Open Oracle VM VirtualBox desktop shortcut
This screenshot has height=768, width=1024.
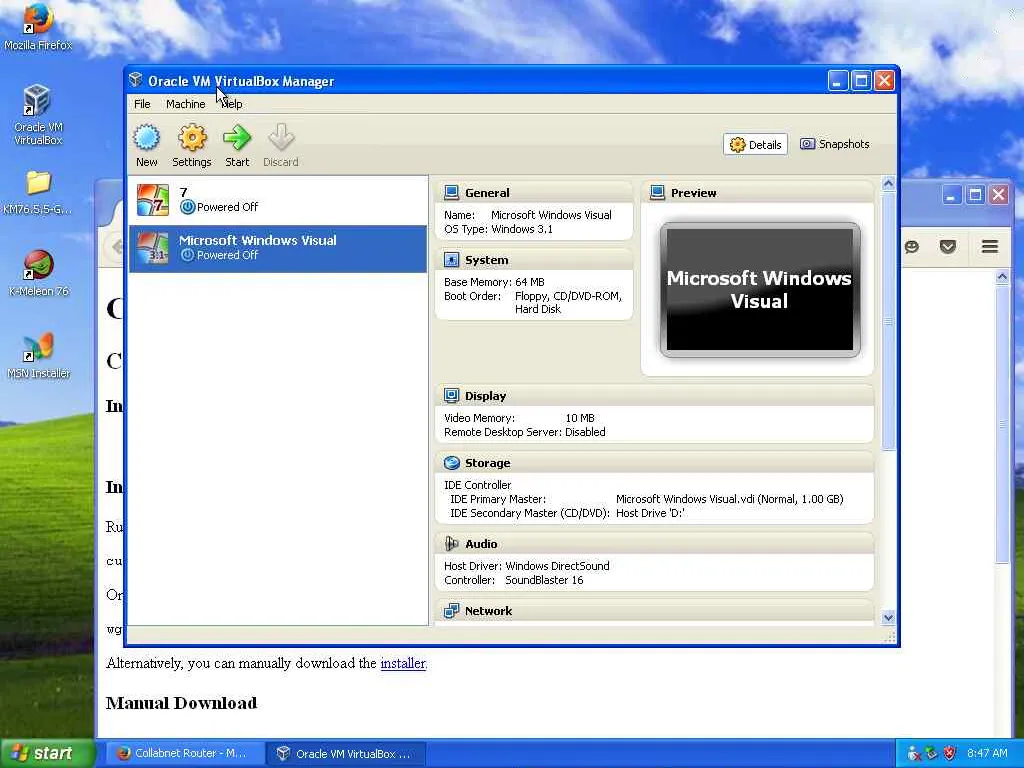tap(38, 115)
